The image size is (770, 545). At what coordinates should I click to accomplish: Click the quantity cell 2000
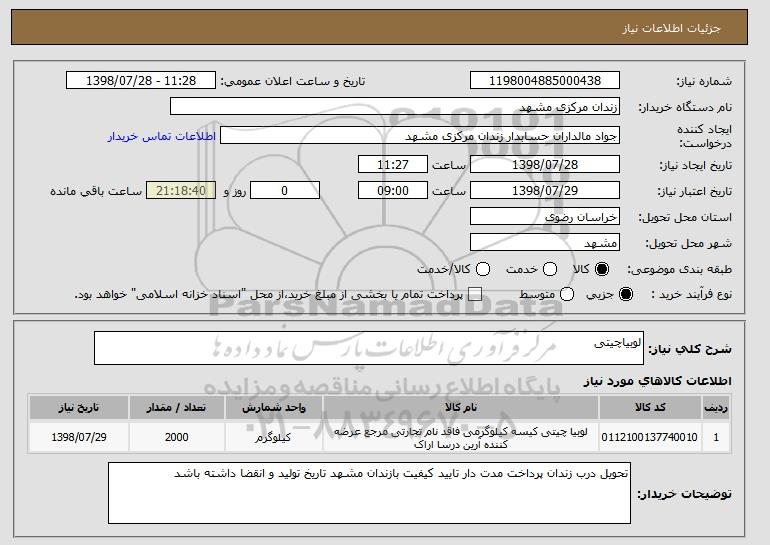pos(177,437)
